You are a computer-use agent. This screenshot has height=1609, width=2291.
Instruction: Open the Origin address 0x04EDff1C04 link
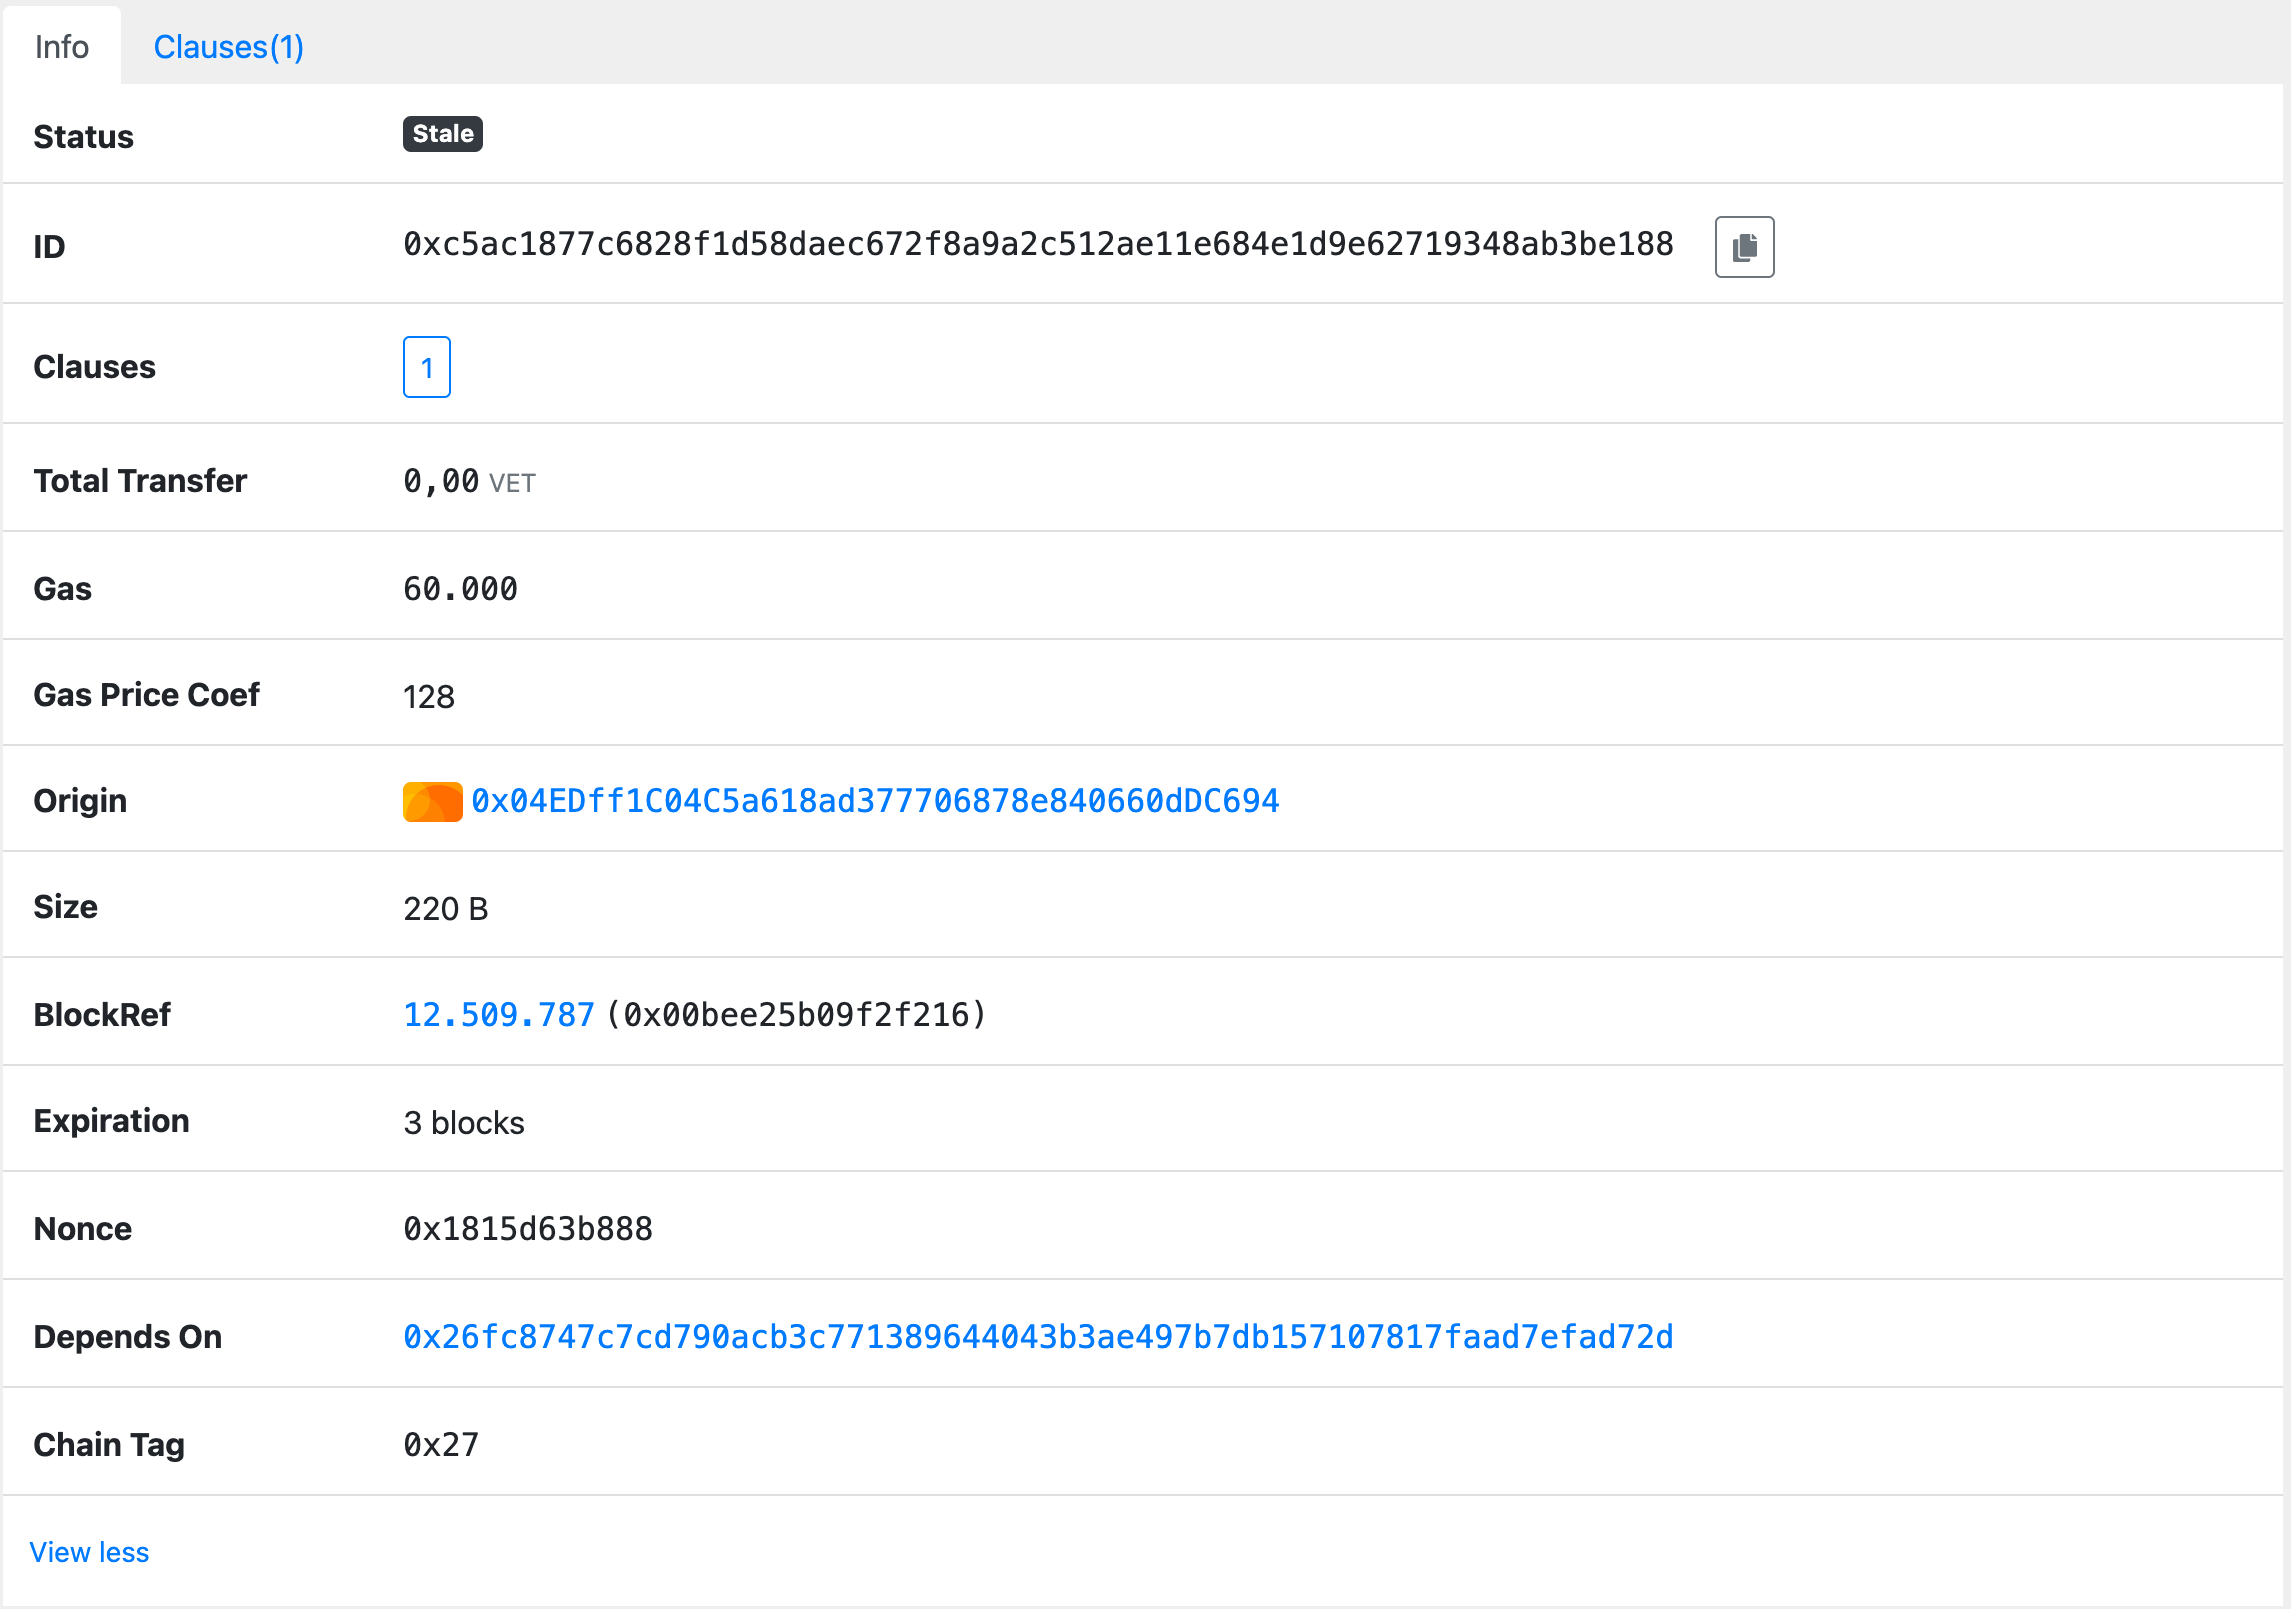click(x=874, y=801)
